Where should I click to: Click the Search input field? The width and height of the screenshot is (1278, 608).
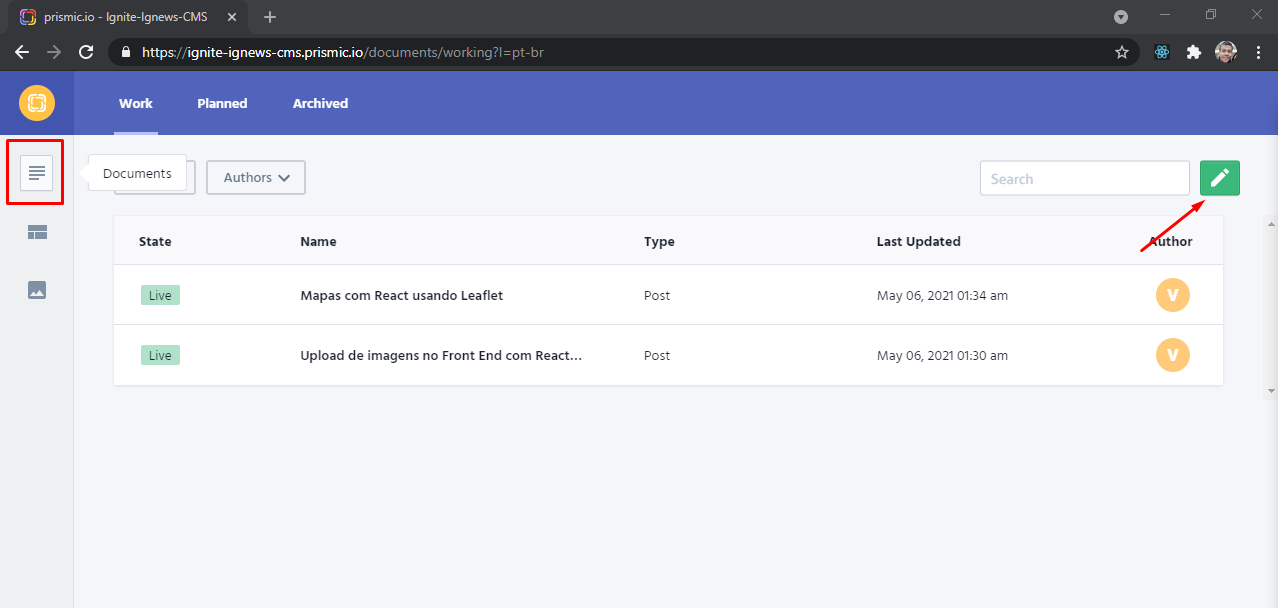point(1084,178)
